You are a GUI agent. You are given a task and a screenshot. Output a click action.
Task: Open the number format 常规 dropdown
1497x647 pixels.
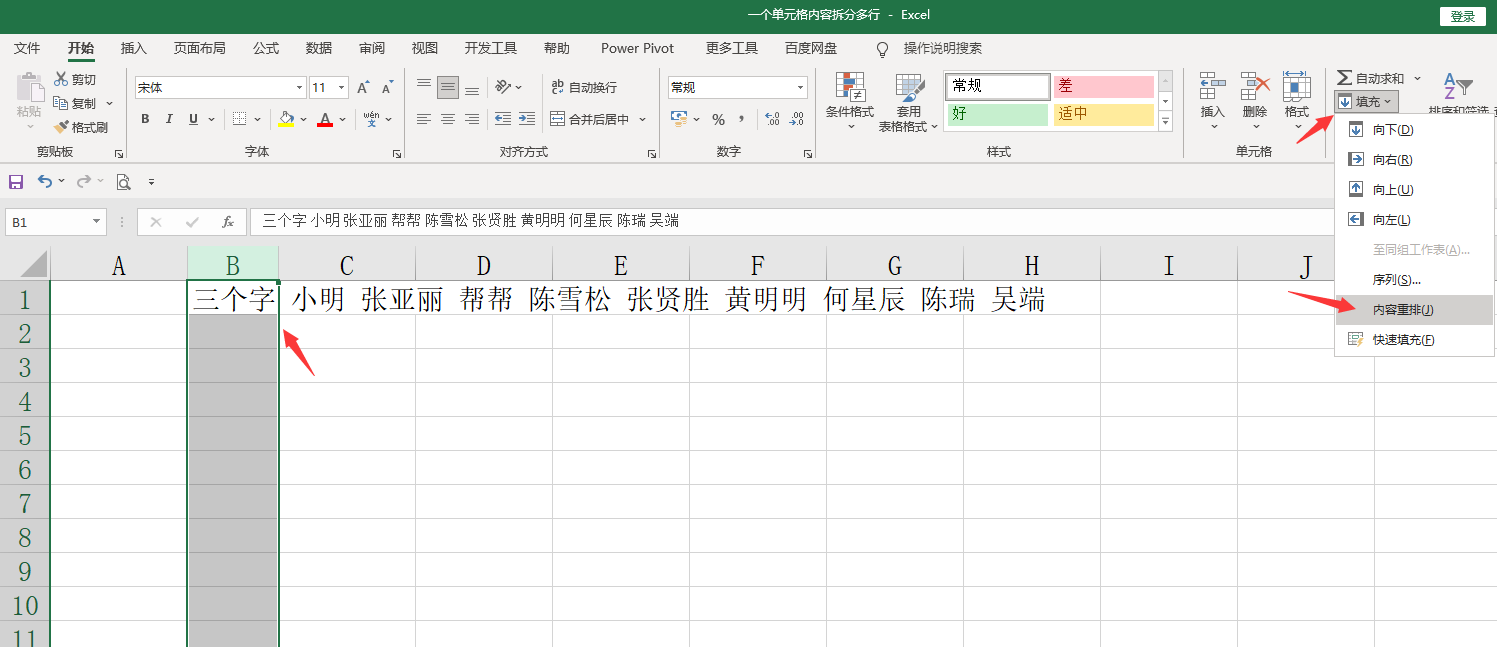pyautogui.click(x=800, y=88)
